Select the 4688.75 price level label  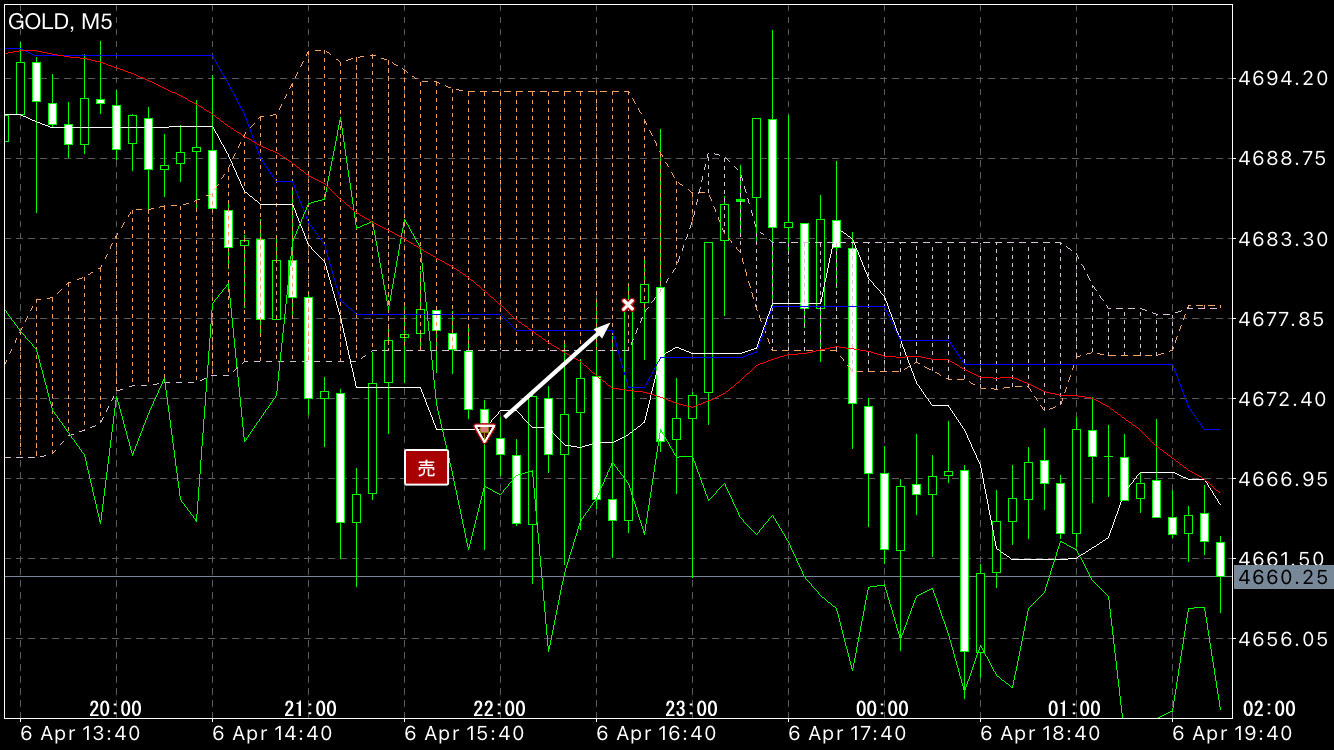coord(1282,158)
